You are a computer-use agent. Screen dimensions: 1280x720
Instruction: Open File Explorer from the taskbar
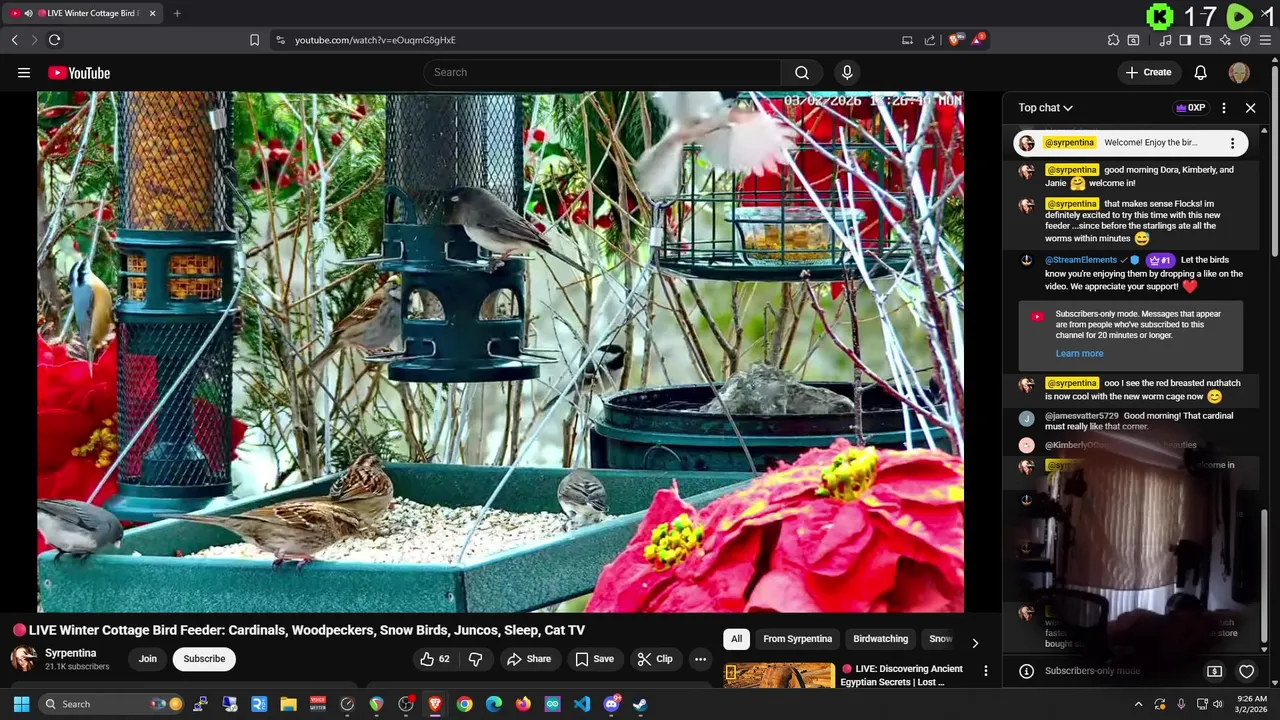pyautogui.click(x=288, y=704)
